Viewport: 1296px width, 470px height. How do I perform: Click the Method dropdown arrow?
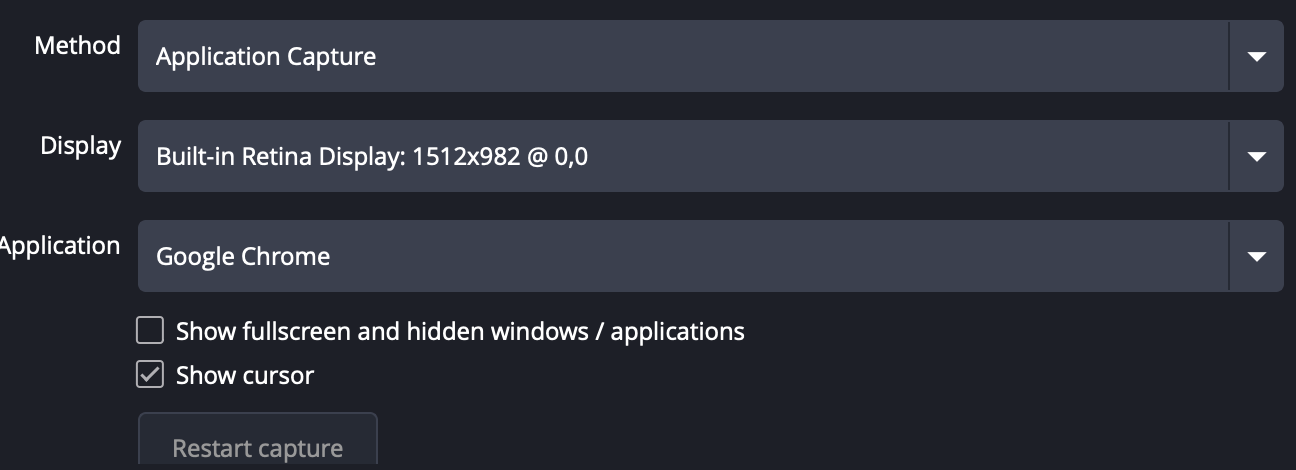[1257, 56]
